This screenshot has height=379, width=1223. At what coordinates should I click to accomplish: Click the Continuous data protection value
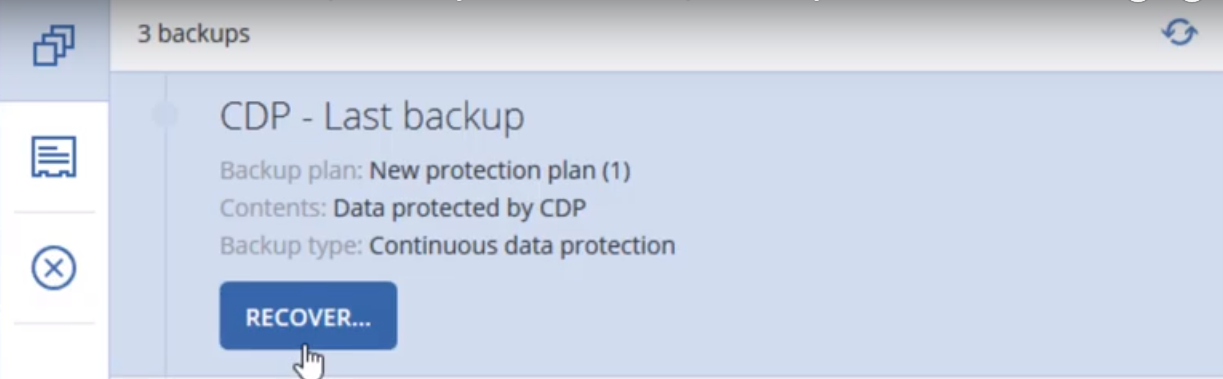pyautogui.click(x=522, y=245)
